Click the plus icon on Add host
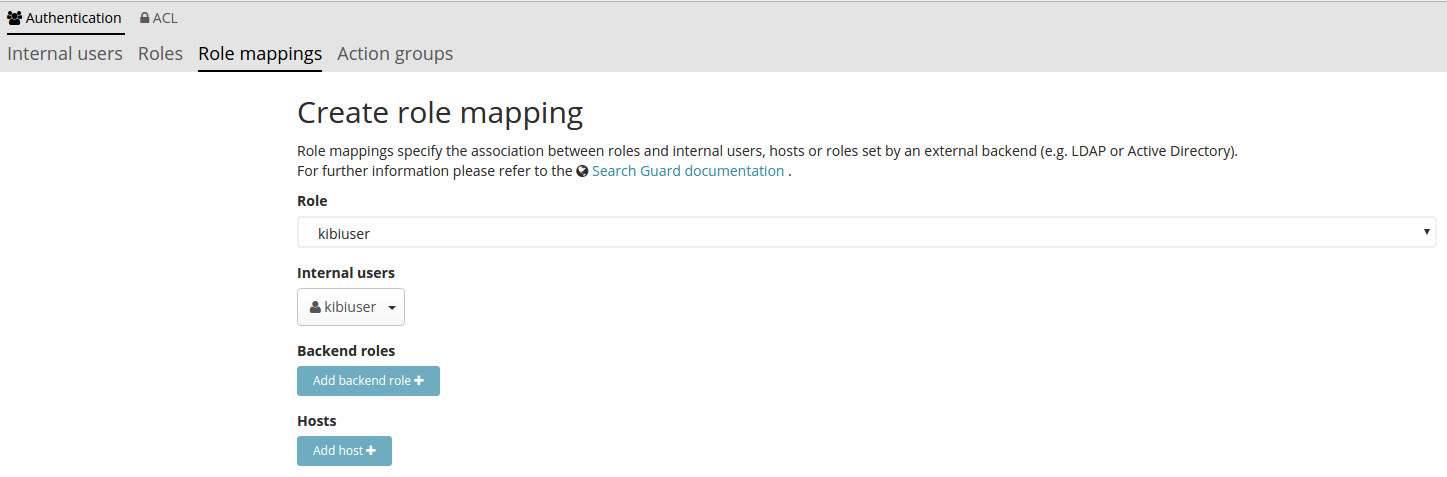 [371, 451]
